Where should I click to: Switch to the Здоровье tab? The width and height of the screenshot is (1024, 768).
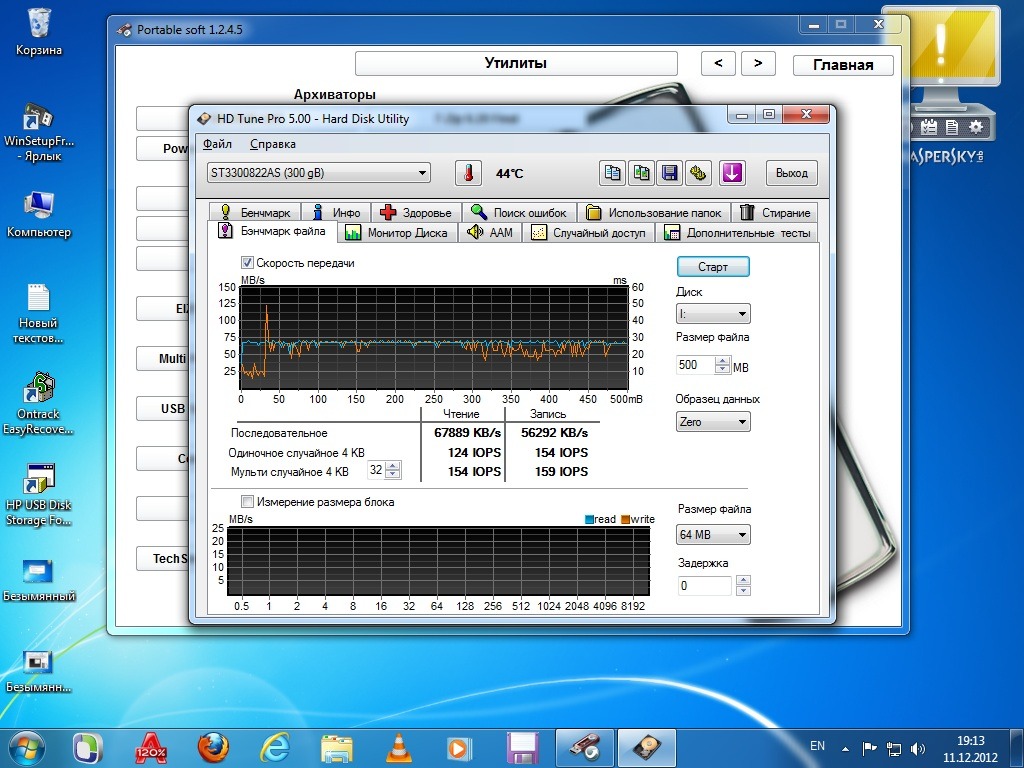point(416,212)
